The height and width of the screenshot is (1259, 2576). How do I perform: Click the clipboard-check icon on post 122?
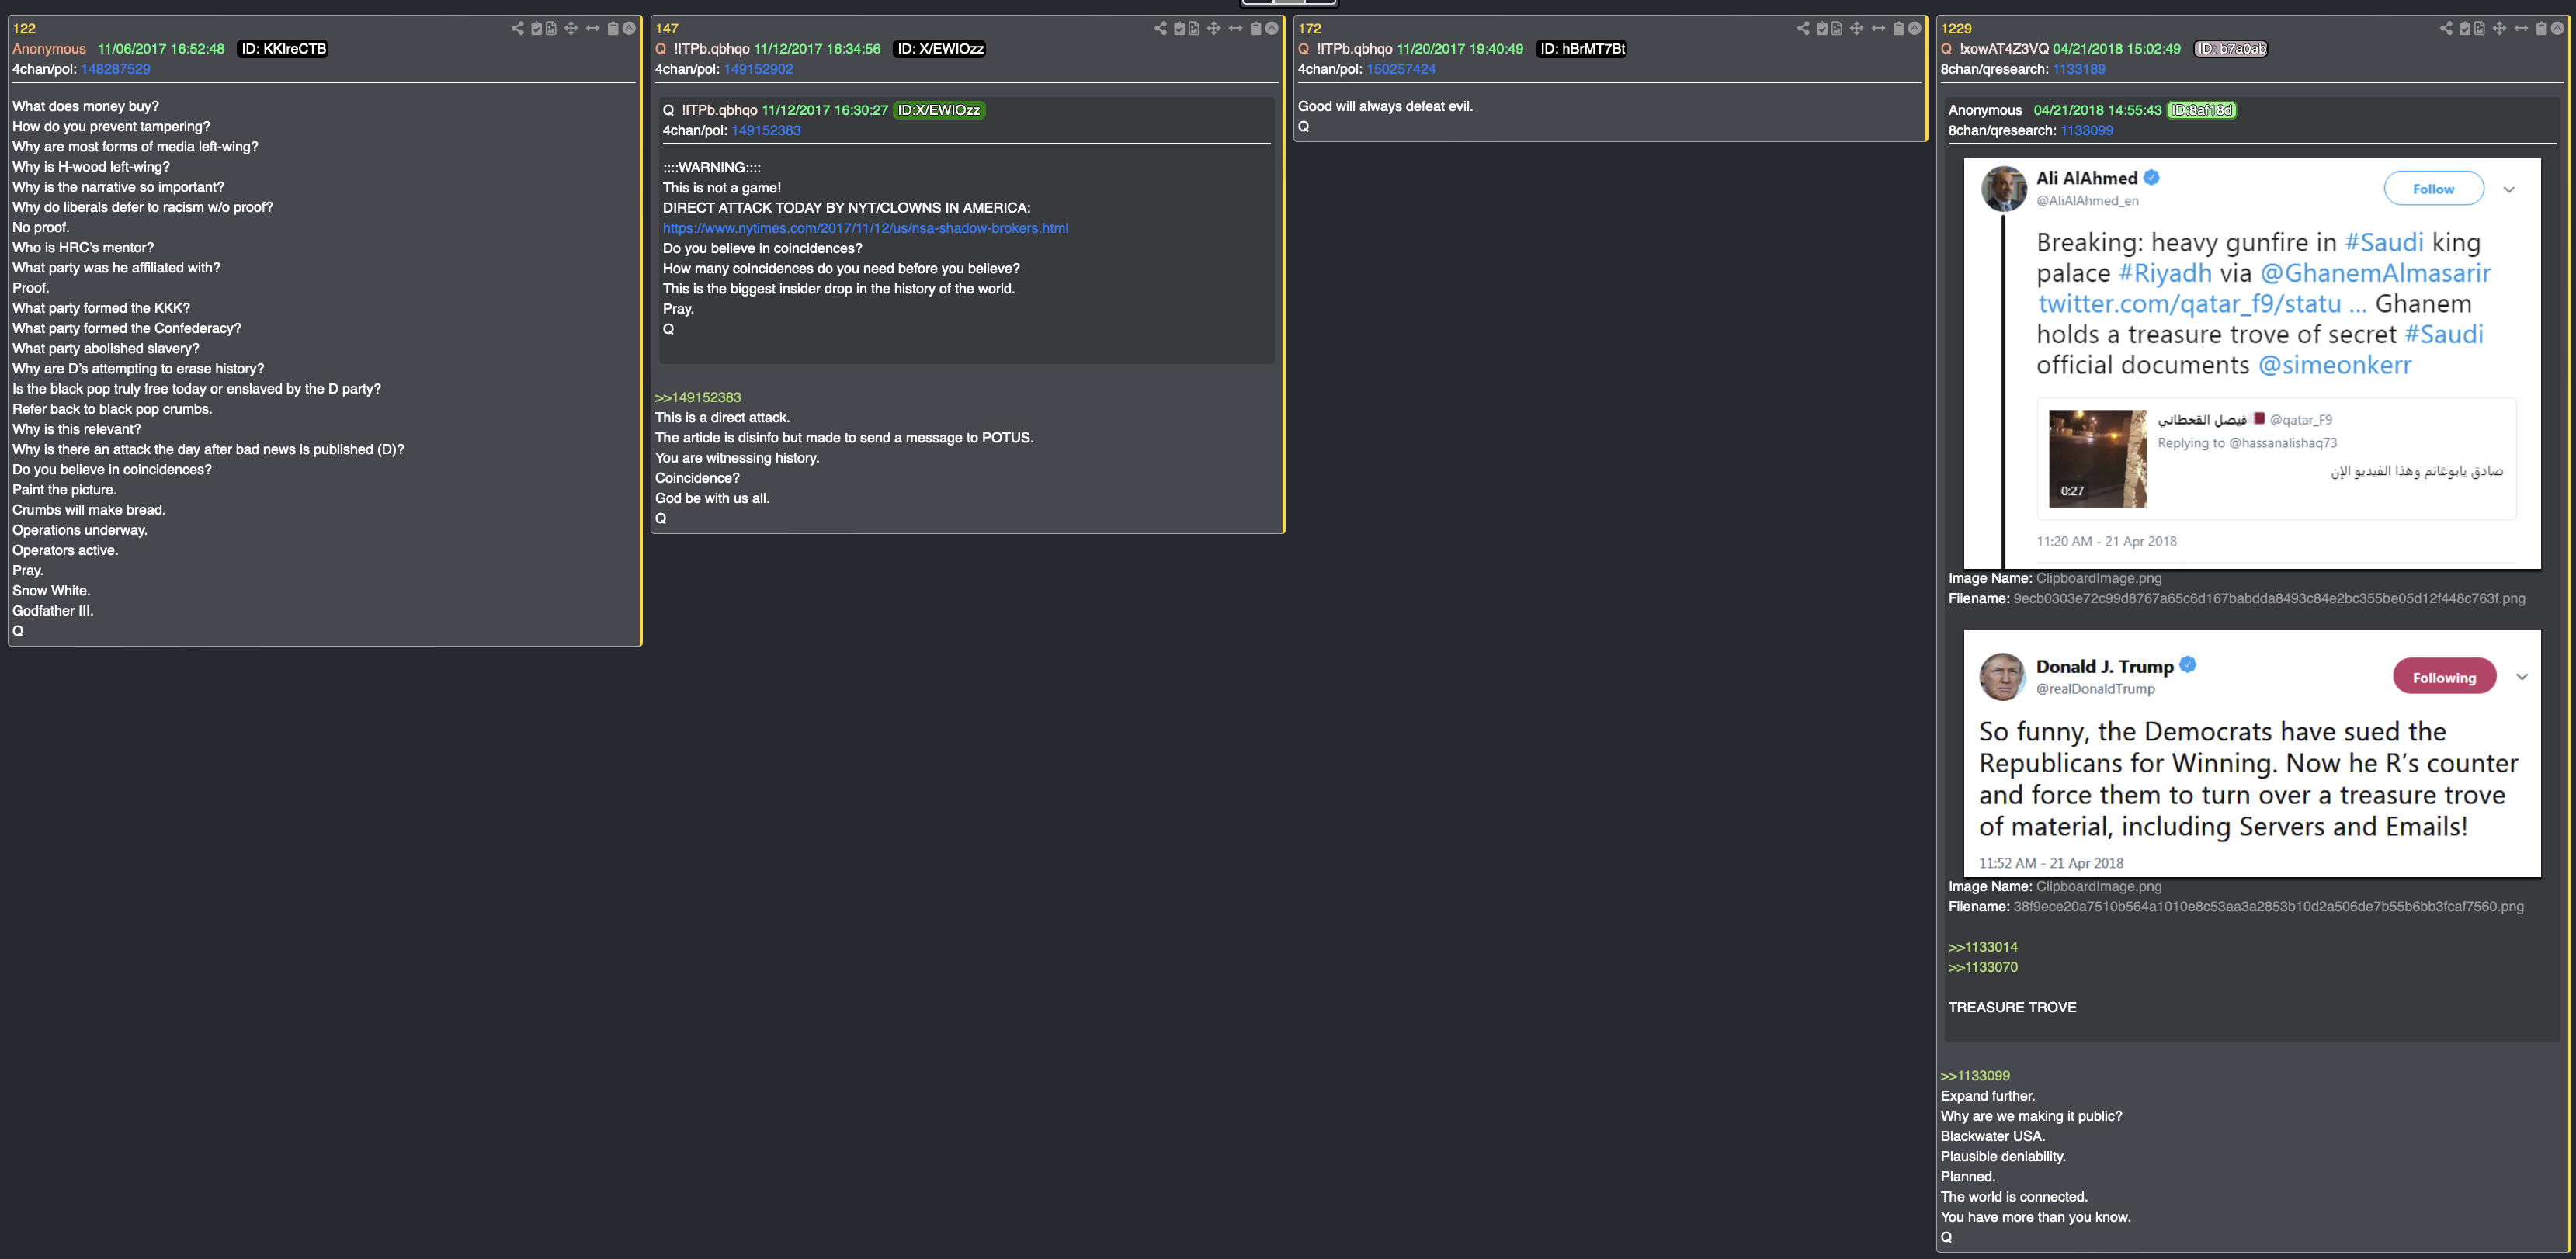coord(536,28)
